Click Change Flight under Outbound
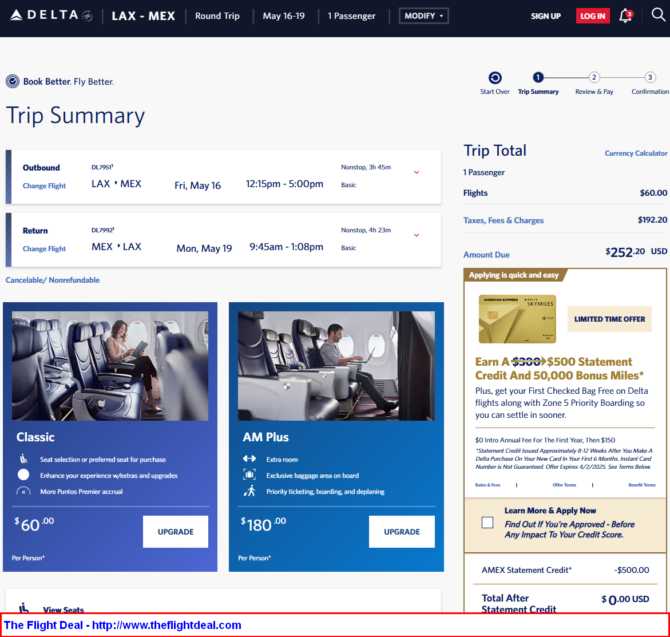670x637 pixels. [x=44, y=186]
